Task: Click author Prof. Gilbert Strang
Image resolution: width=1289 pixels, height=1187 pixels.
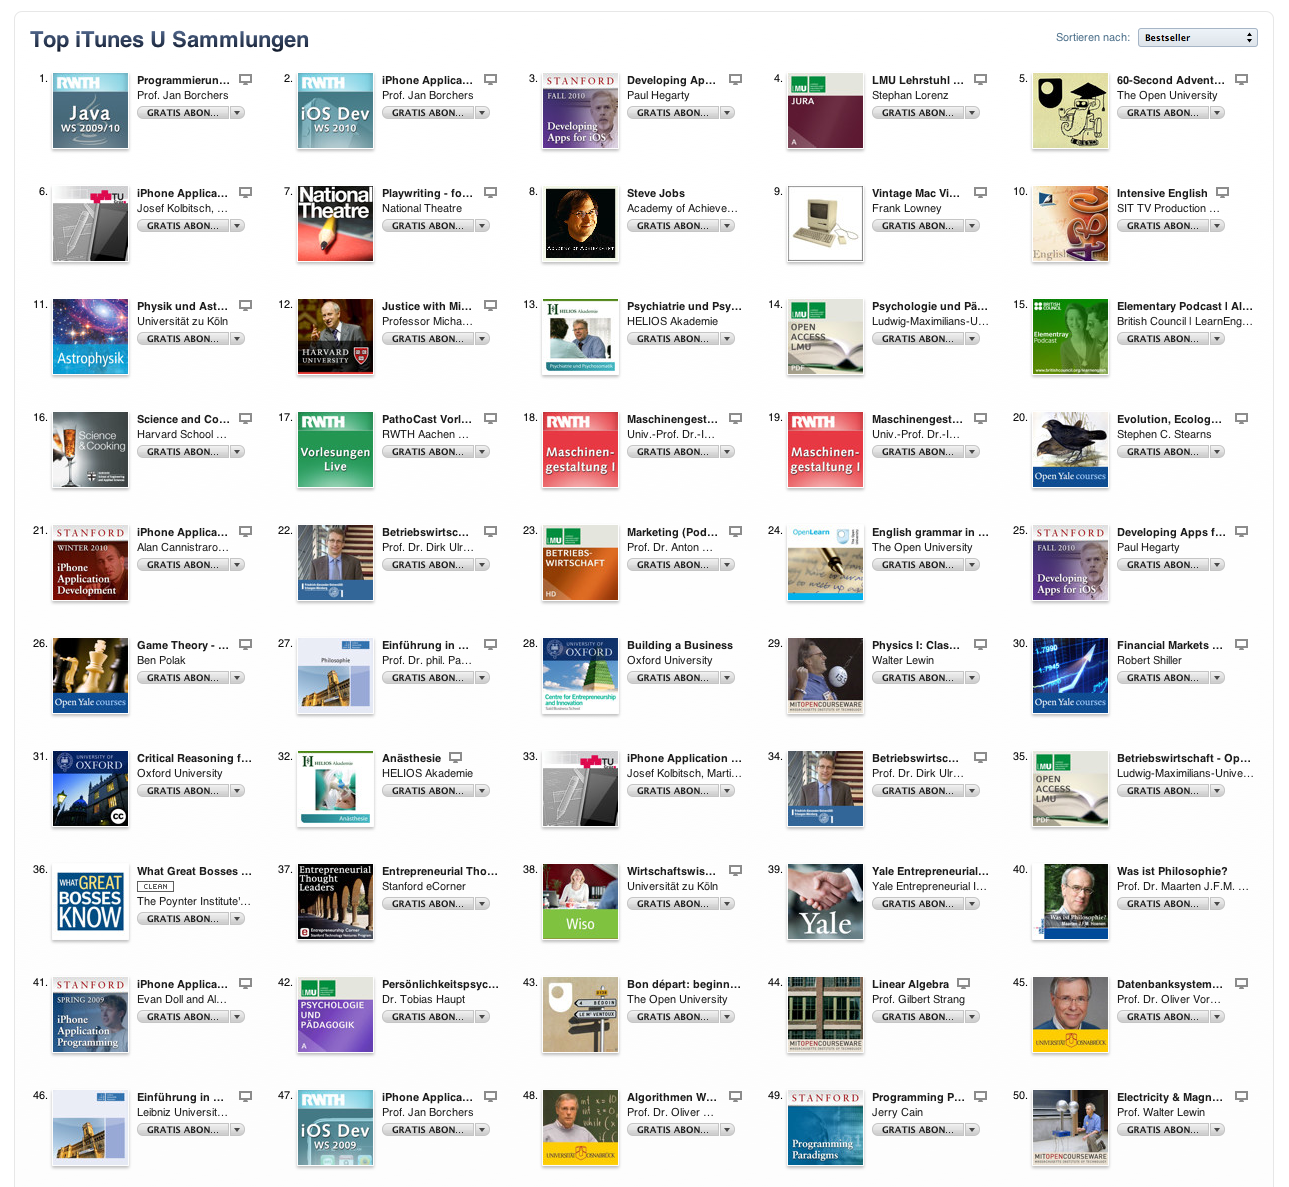Action: tap(918, 999)
